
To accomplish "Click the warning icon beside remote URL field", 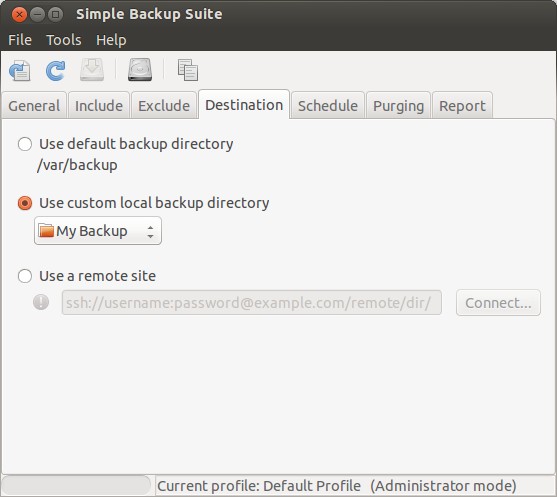I will [x=41, y=302].
